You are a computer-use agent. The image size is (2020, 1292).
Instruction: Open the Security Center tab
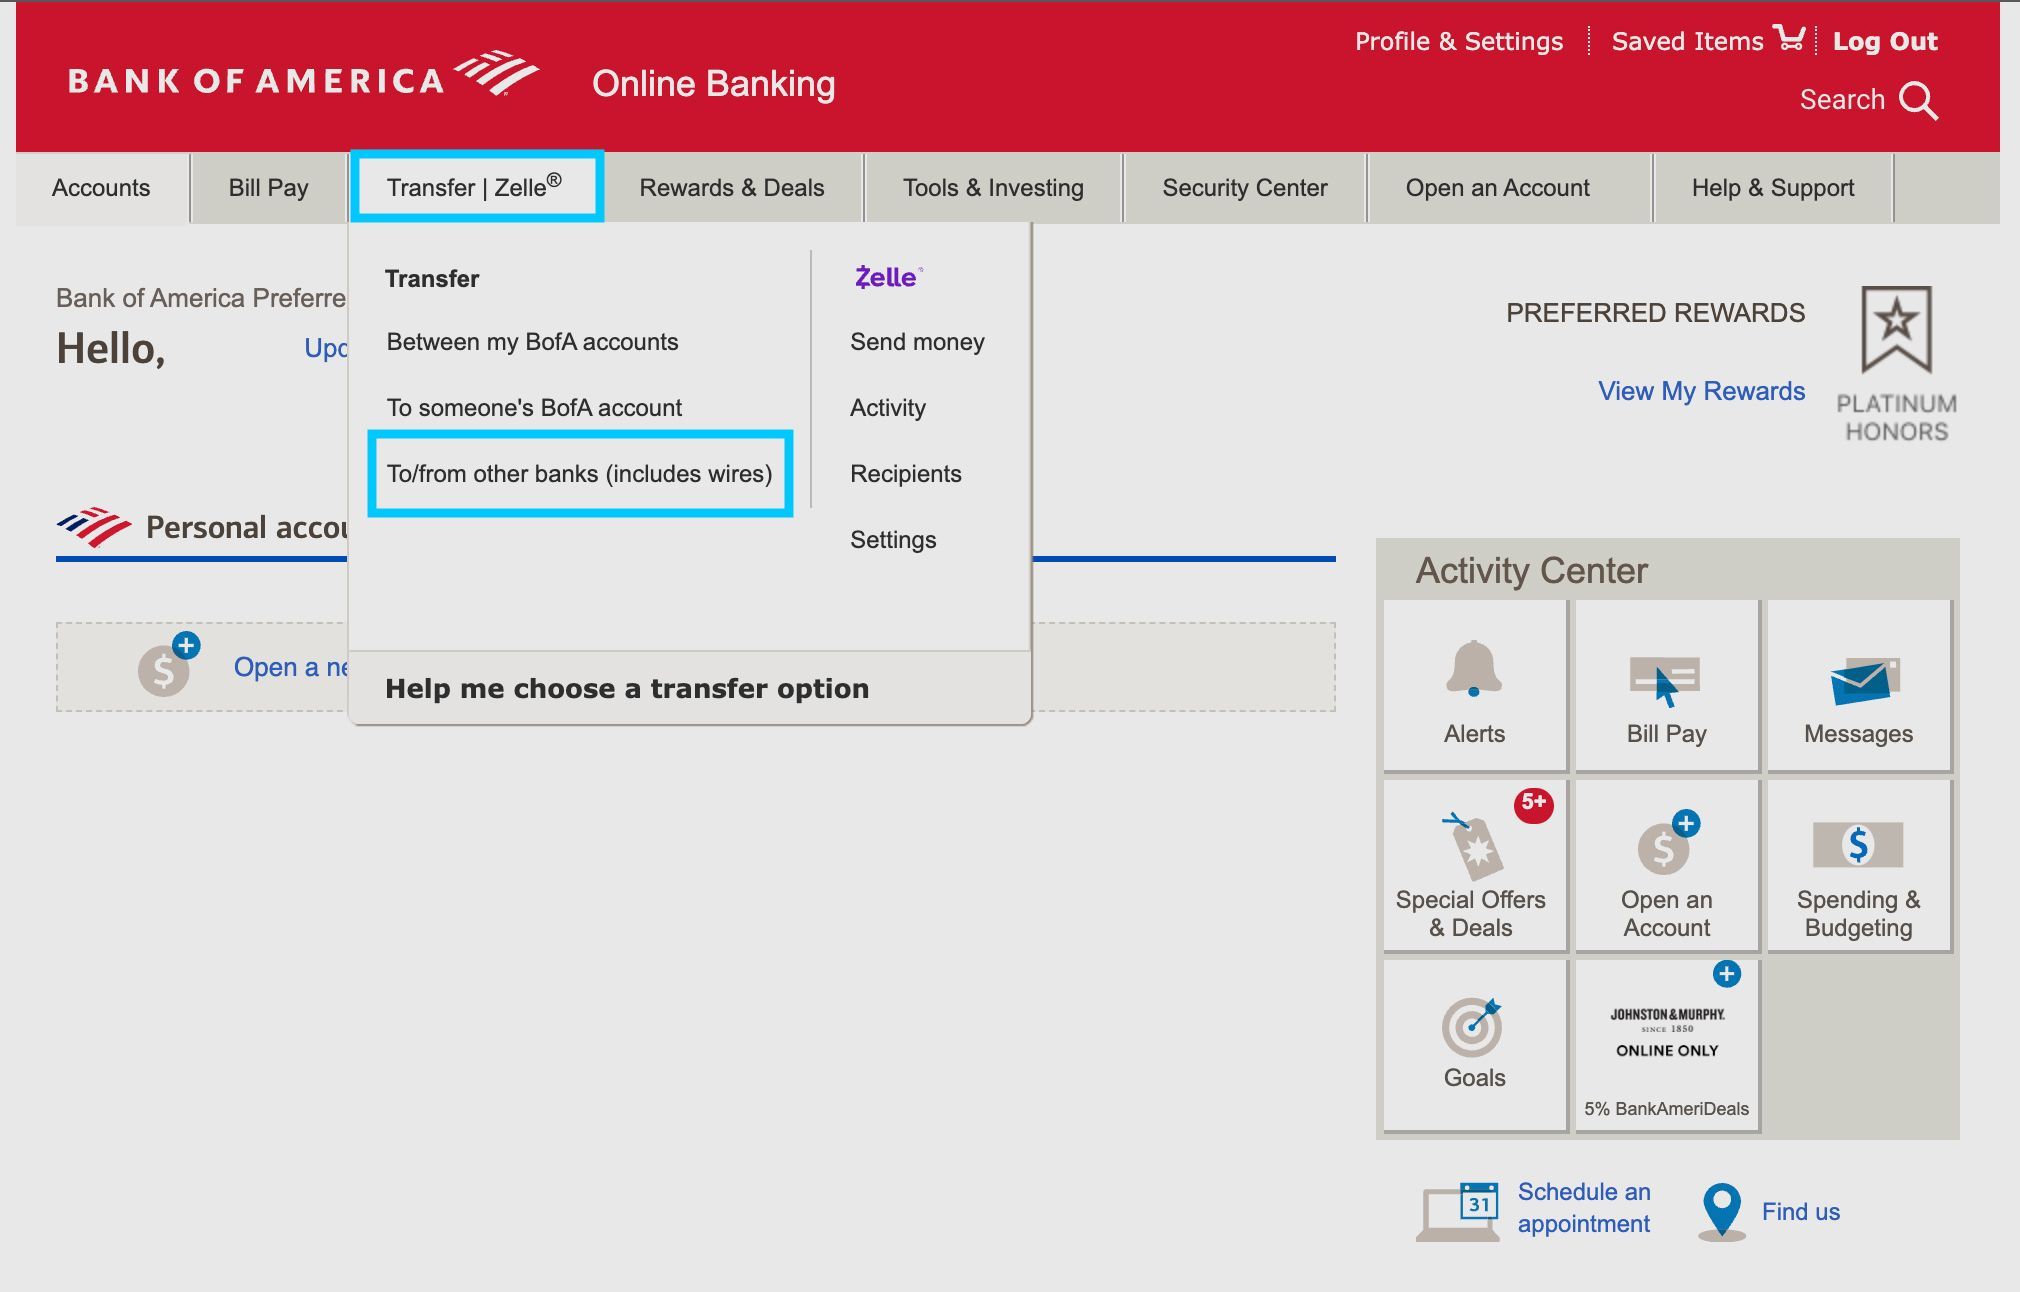(1244, 188)
